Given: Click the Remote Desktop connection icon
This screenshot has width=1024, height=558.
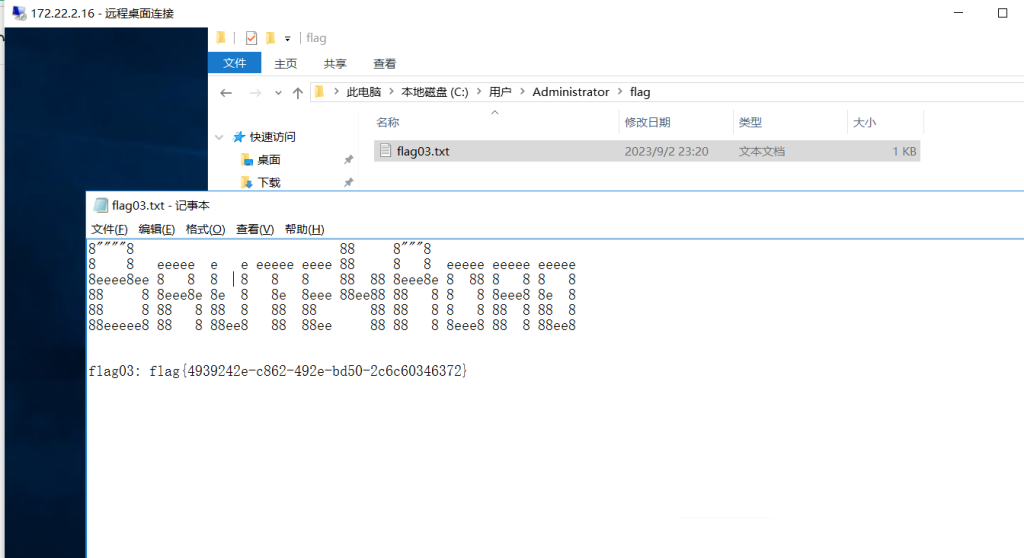Looking at the screenshot, I should point(19,13).
